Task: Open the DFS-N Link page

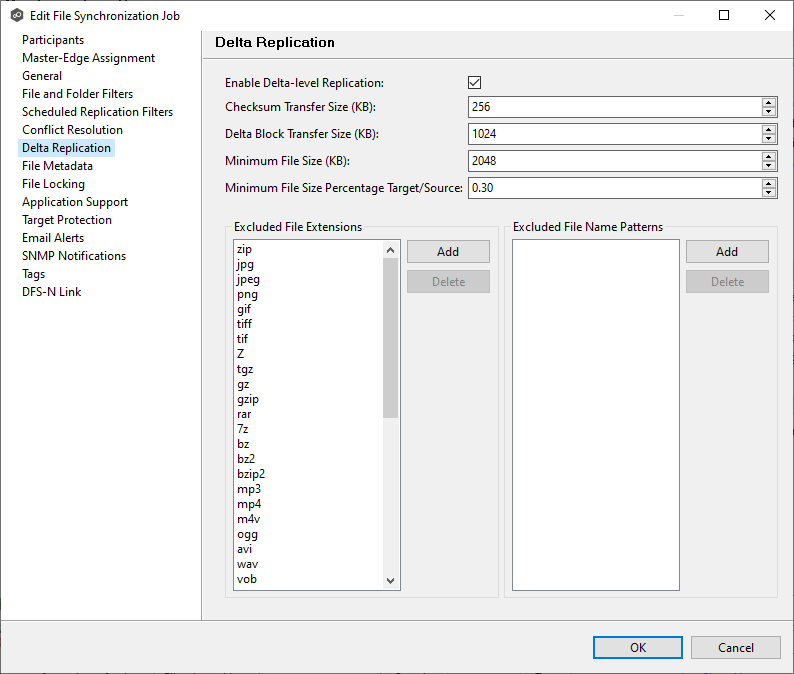Action: (x=51, y=292)
